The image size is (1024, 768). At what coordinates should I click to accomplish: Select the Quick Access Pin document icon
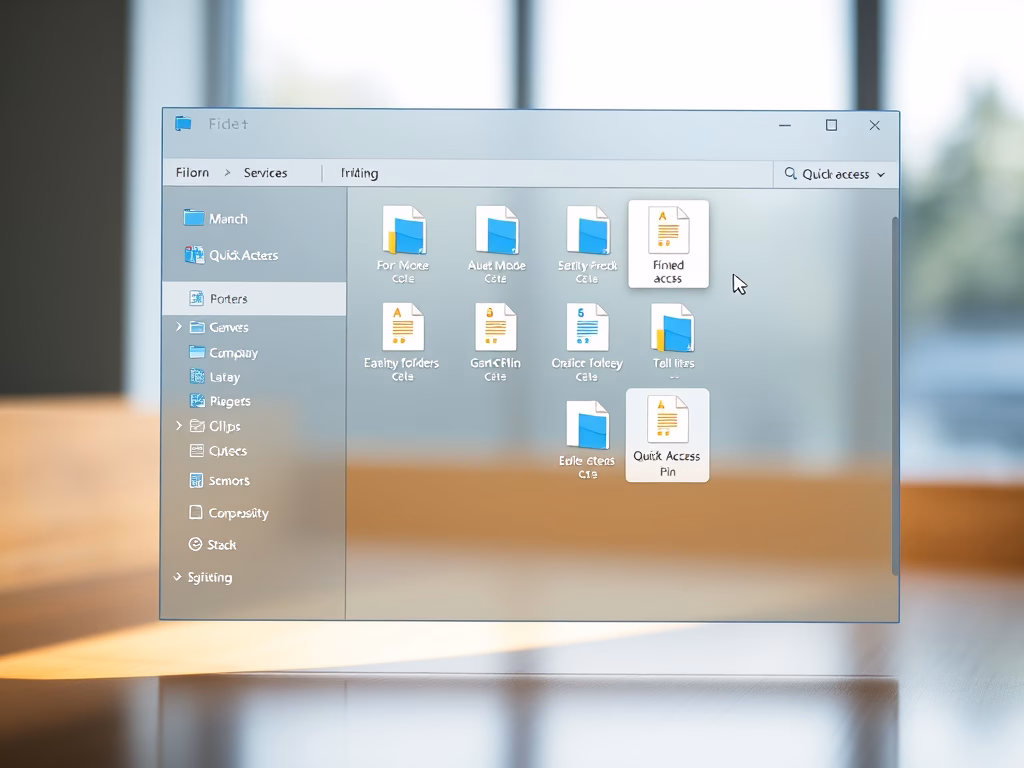click(x=667, y=420)
